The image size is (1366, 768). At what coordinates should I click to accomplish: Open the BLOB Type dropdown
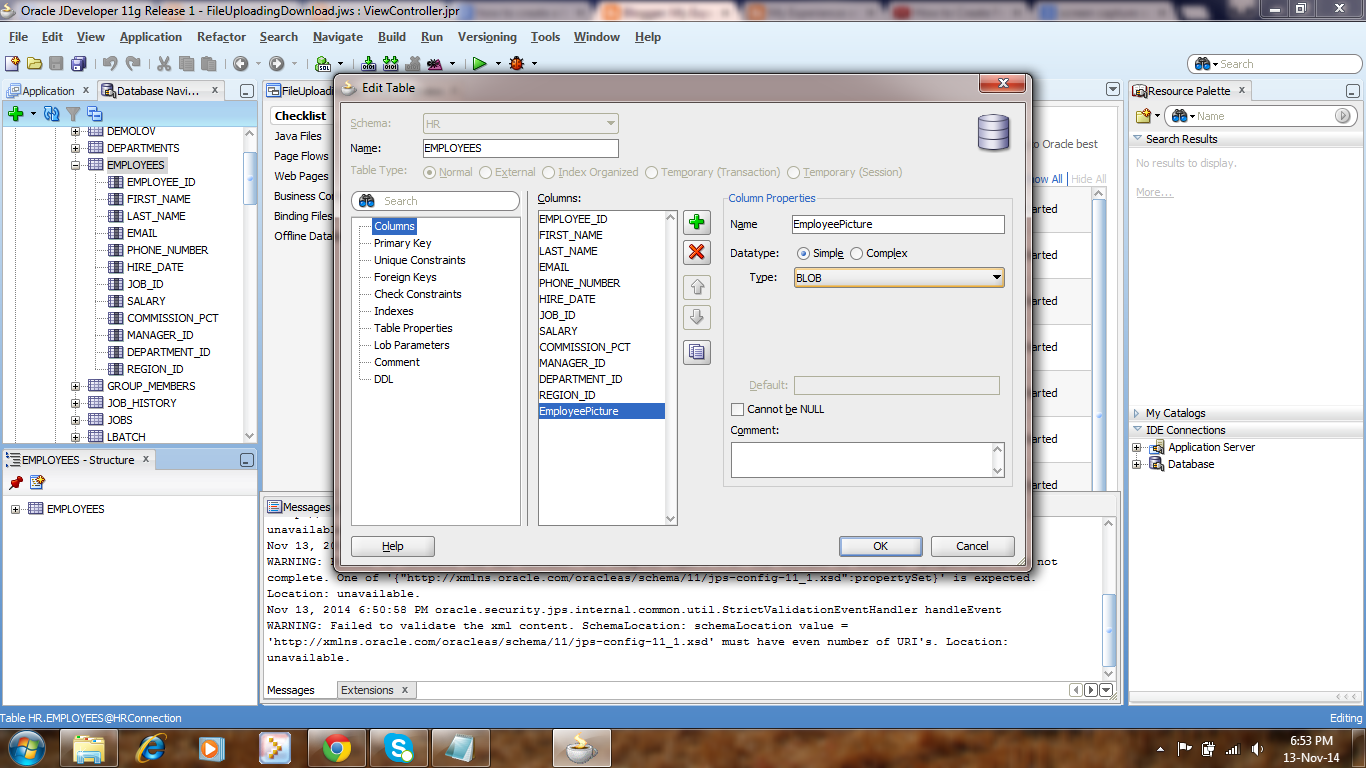pyautogui.click(x=995, y=277)
